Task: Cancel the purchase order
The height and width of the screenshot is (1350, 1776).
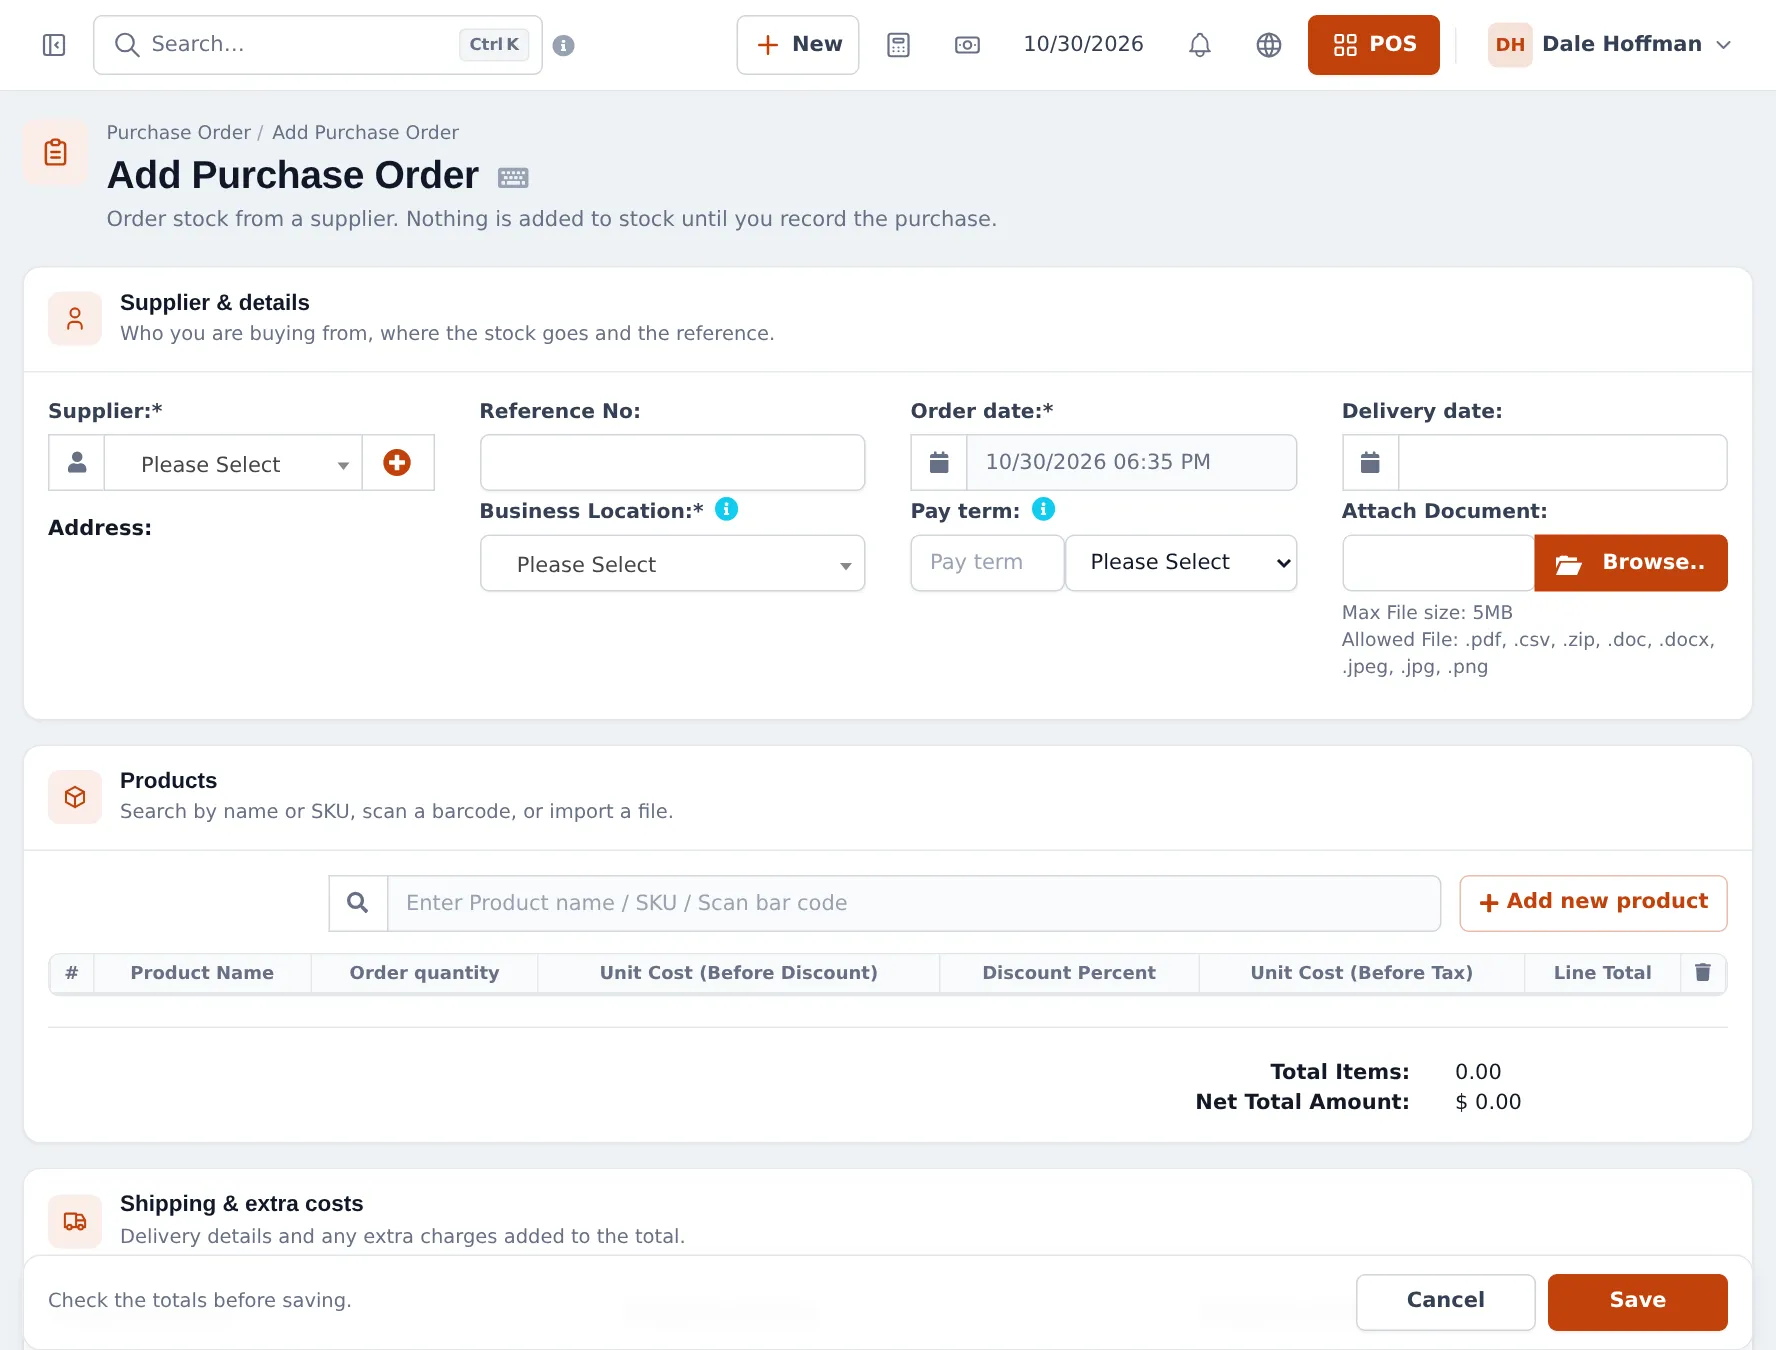Action: (1446, 1301)
